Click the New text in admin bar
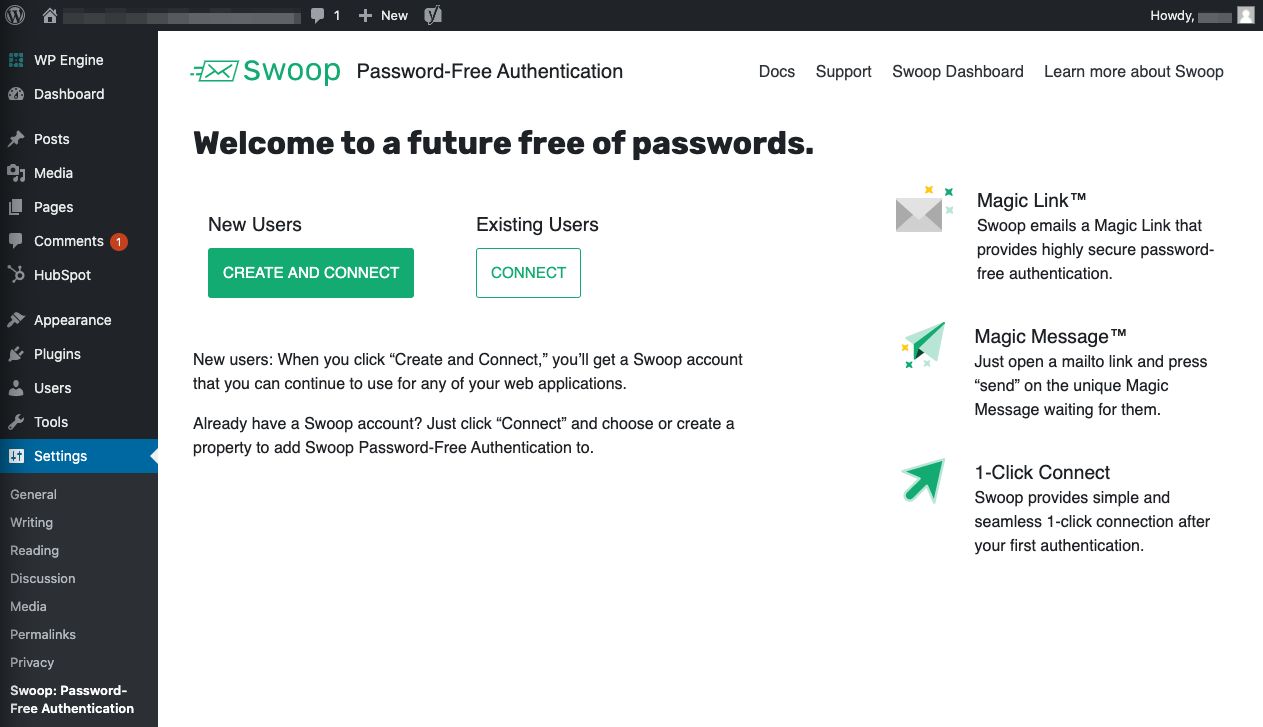This screenshot has height=727, width=1263. (395, 15)
